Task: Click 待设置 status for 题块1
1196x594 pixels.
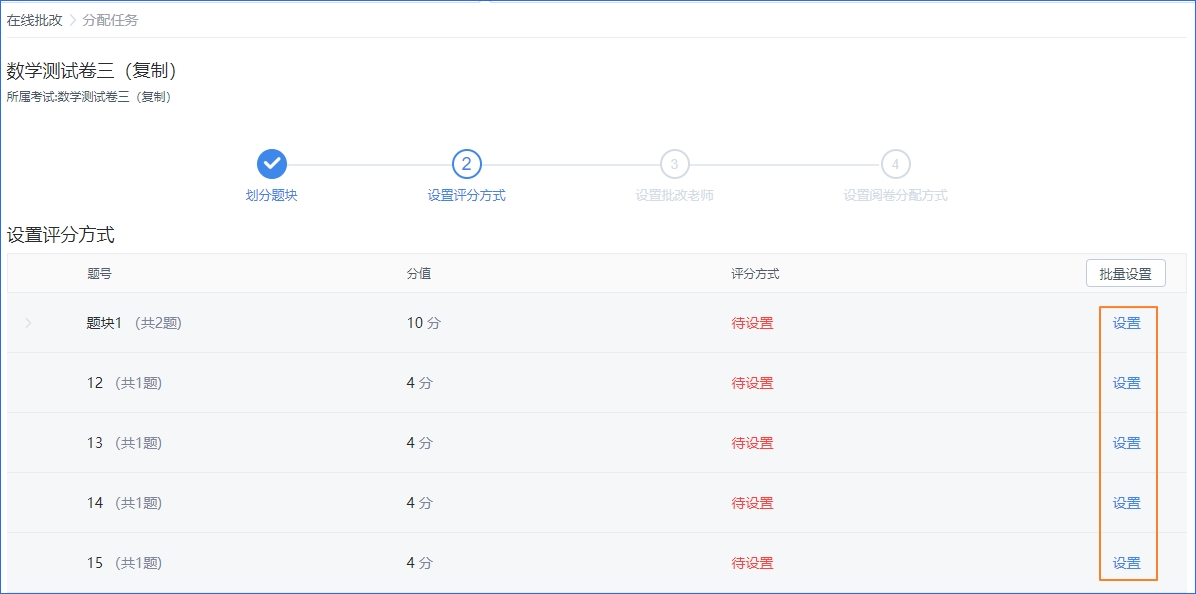Action: click(752, 323)
